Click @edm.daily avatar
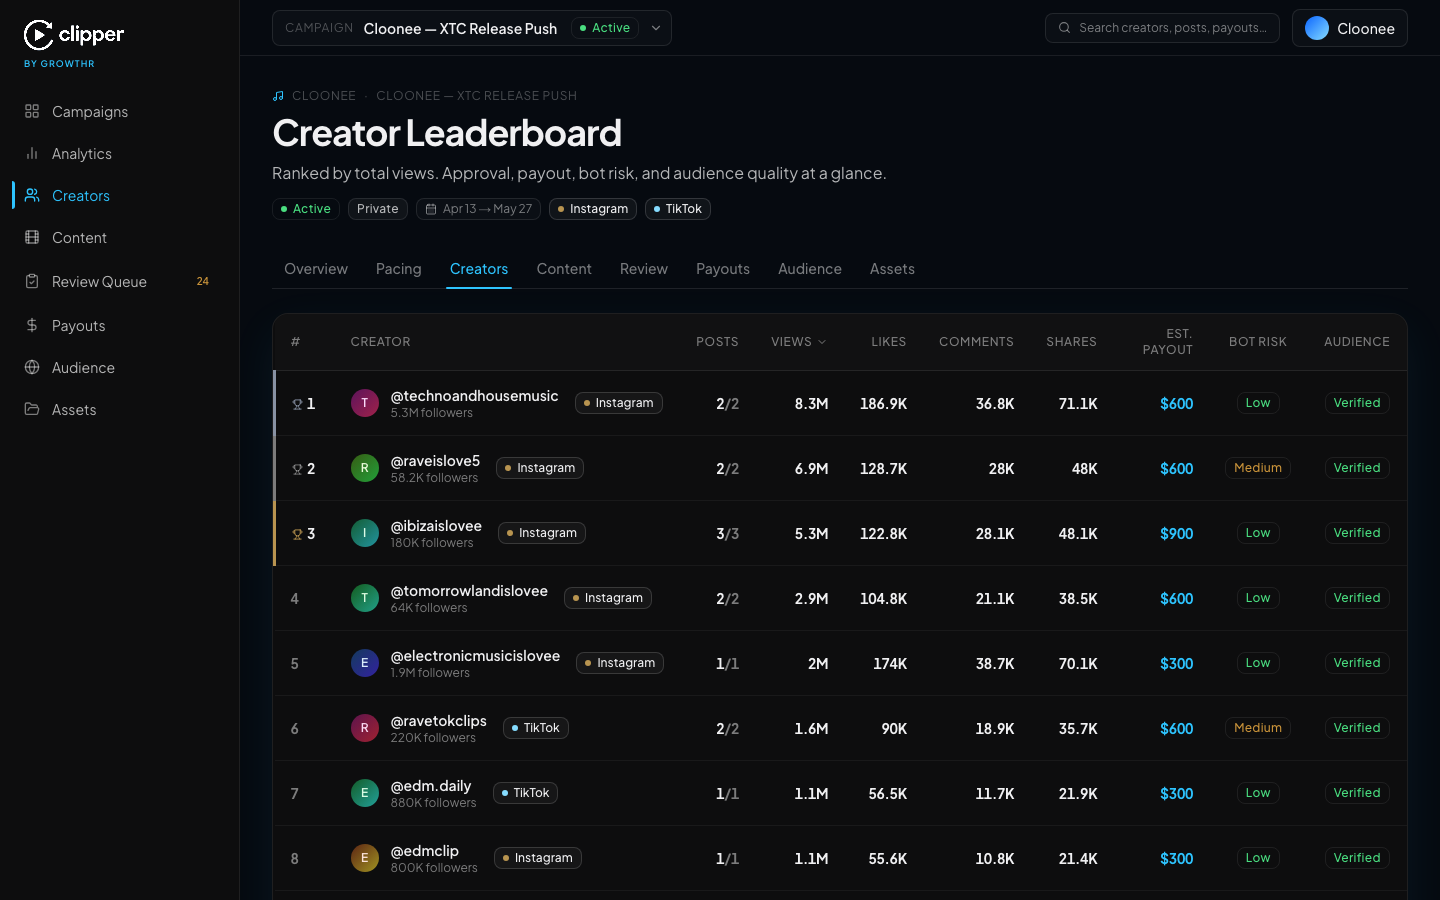Screen dimensions: 1440x900 click(x=364, y=793)
